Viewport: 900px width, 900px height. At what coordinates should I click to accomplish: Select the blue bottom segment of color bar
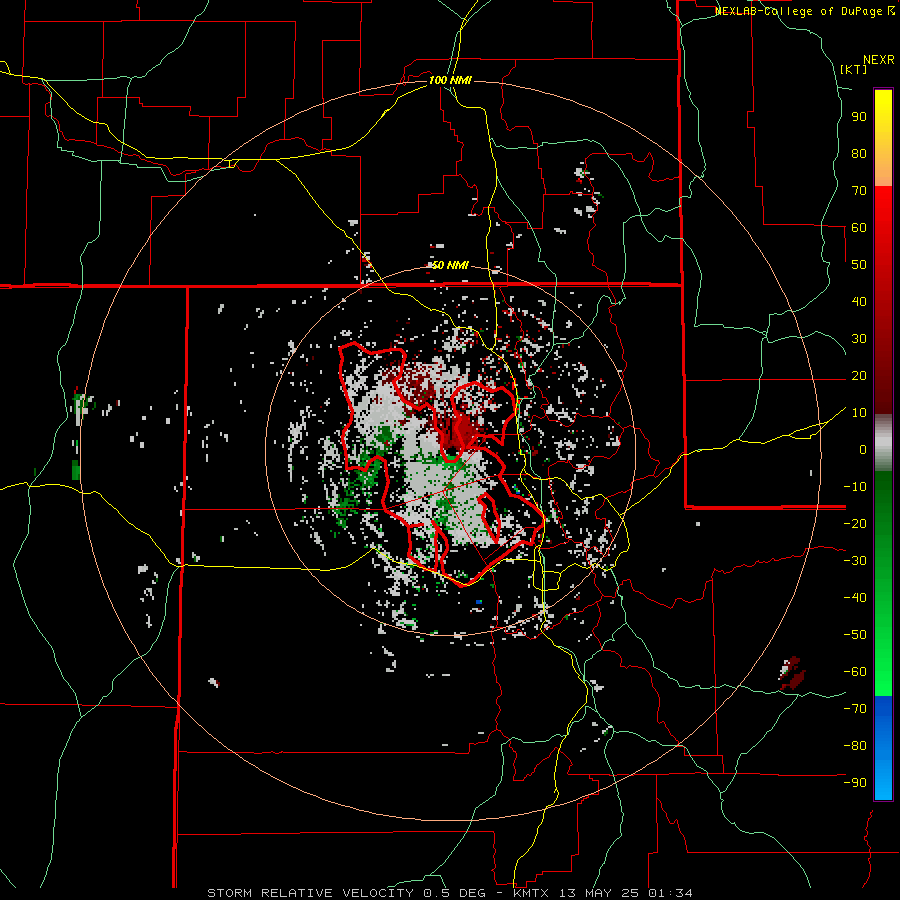(x=883, y=748)
